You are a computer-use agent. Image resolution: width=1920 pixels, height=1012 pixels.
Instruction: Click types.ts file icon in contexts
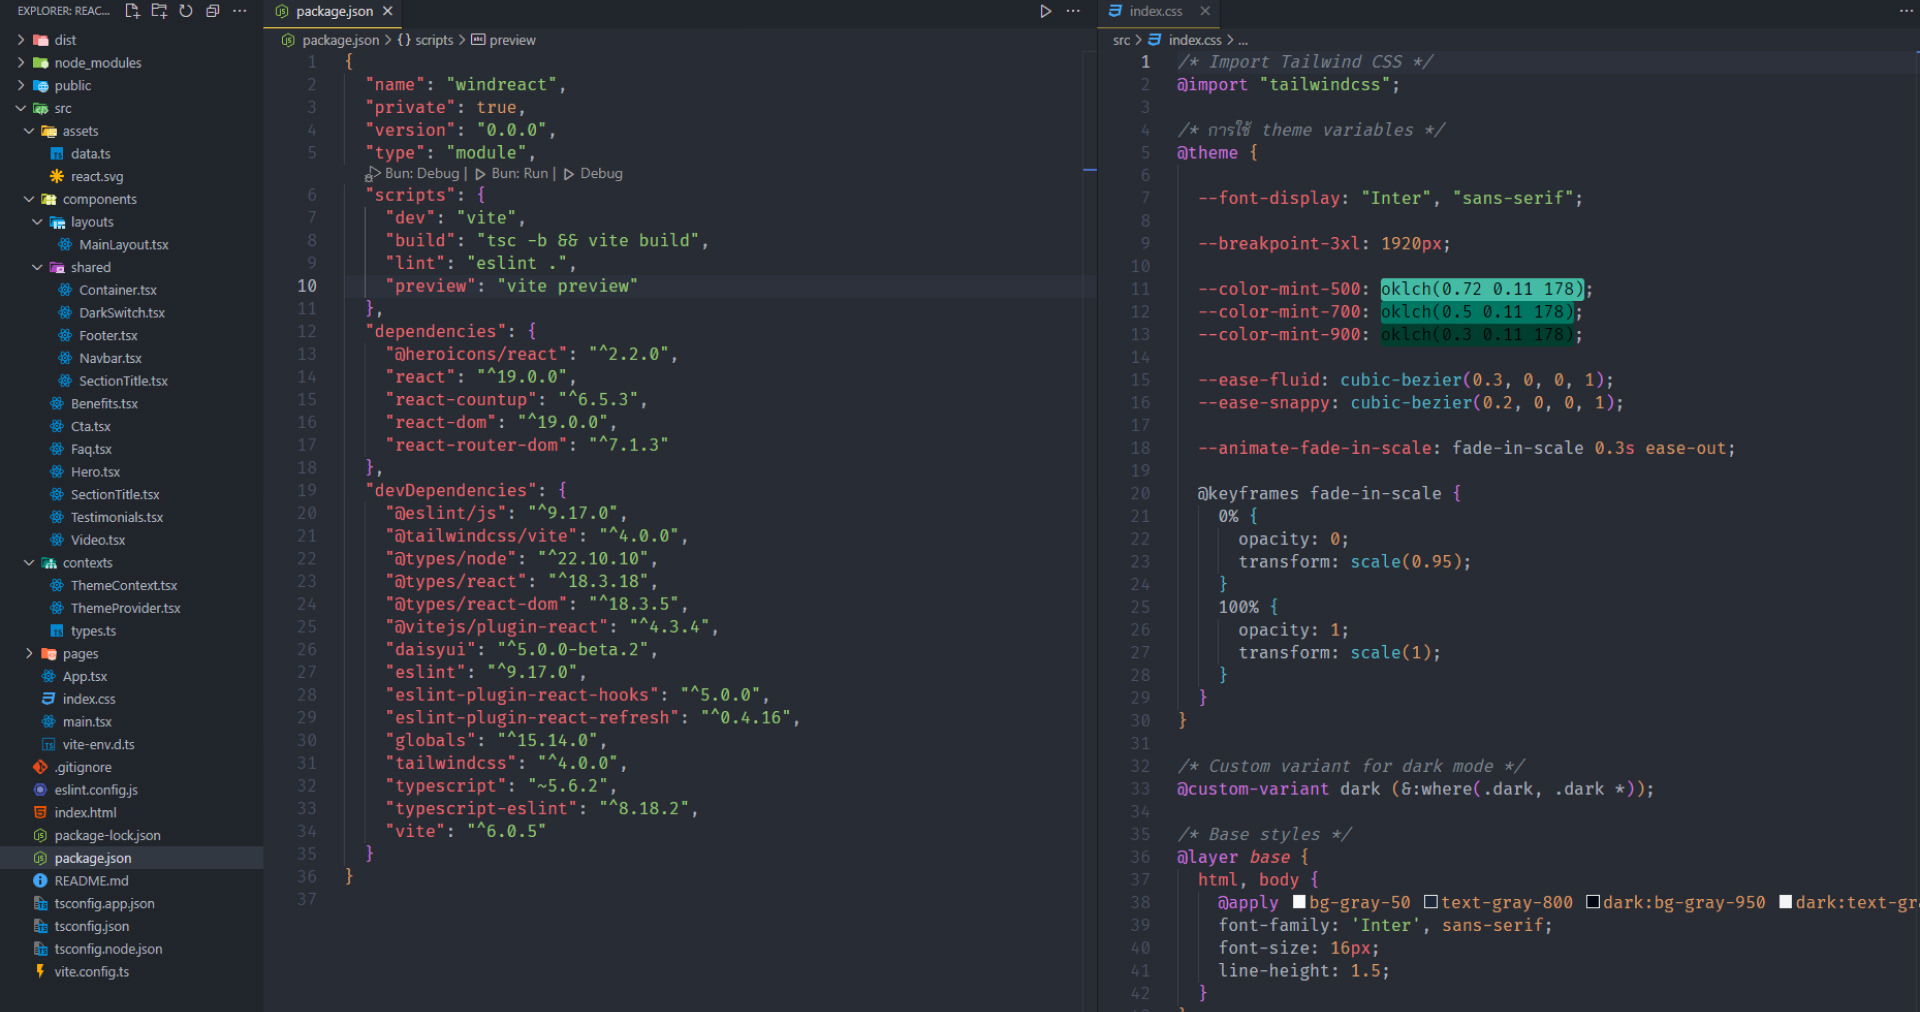pos(57,631)
